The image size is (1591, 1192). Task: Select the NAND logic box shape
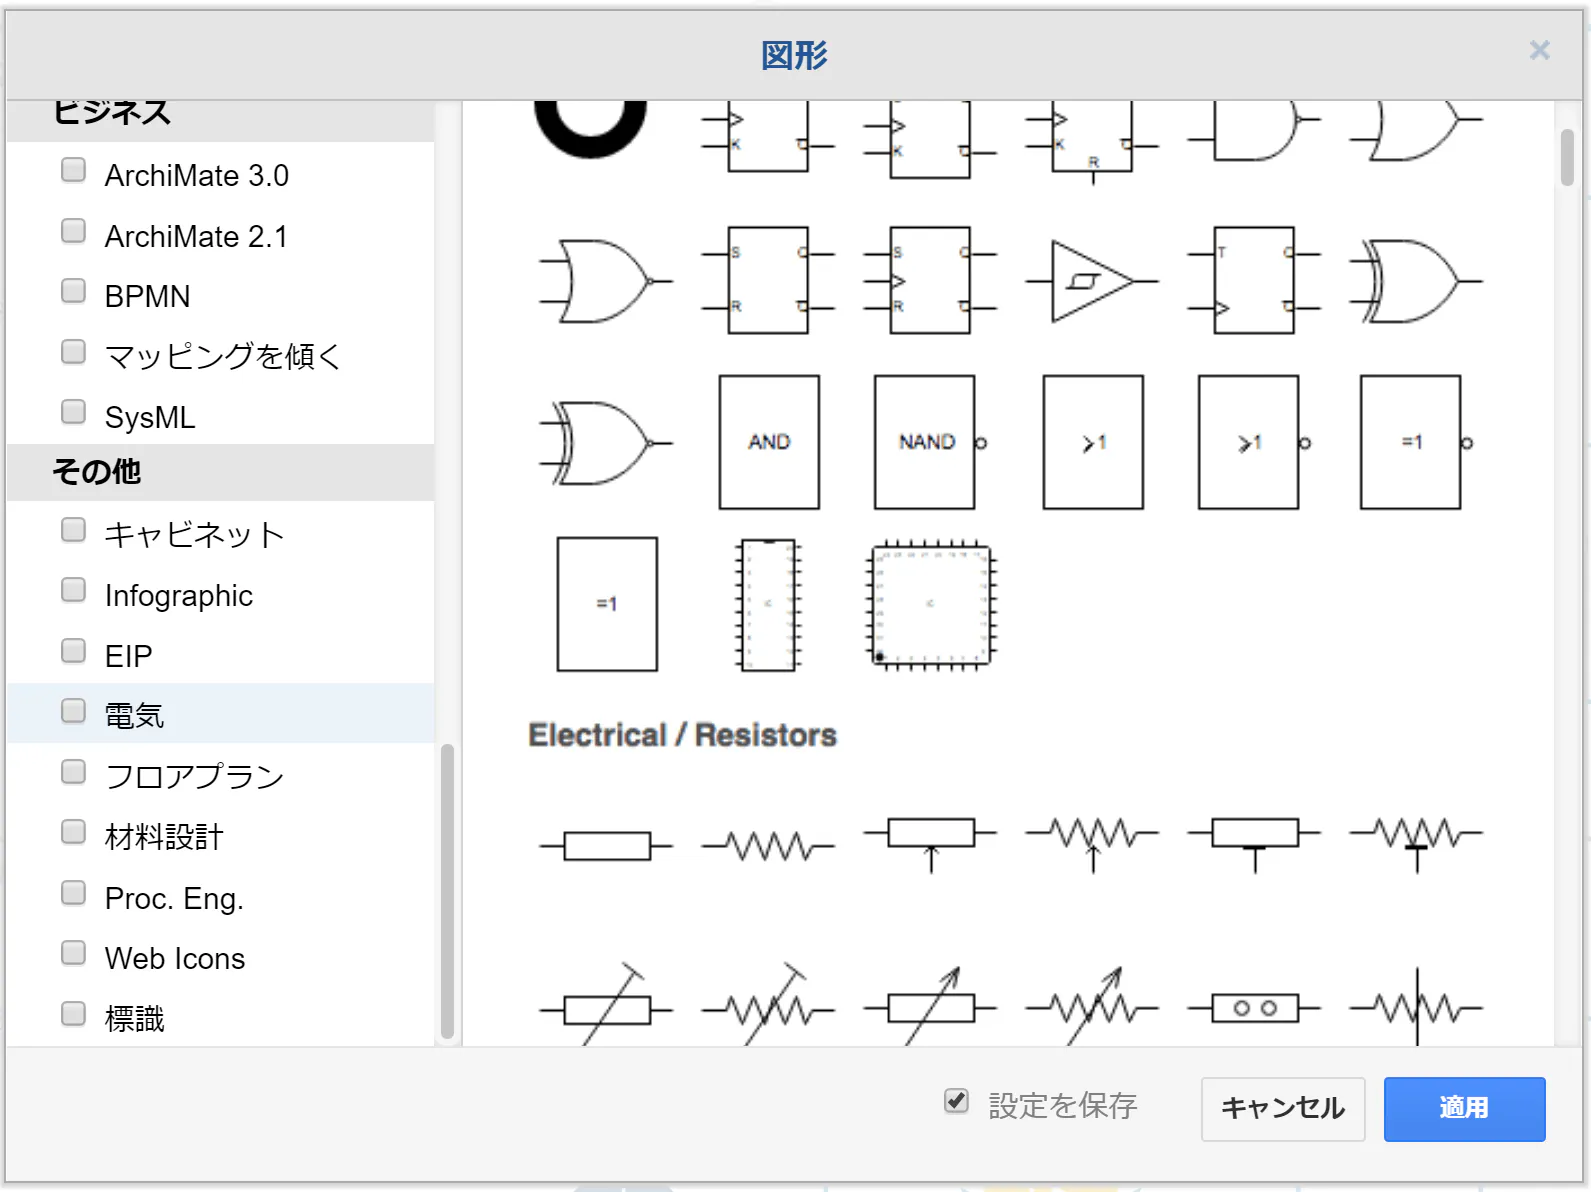930,442
